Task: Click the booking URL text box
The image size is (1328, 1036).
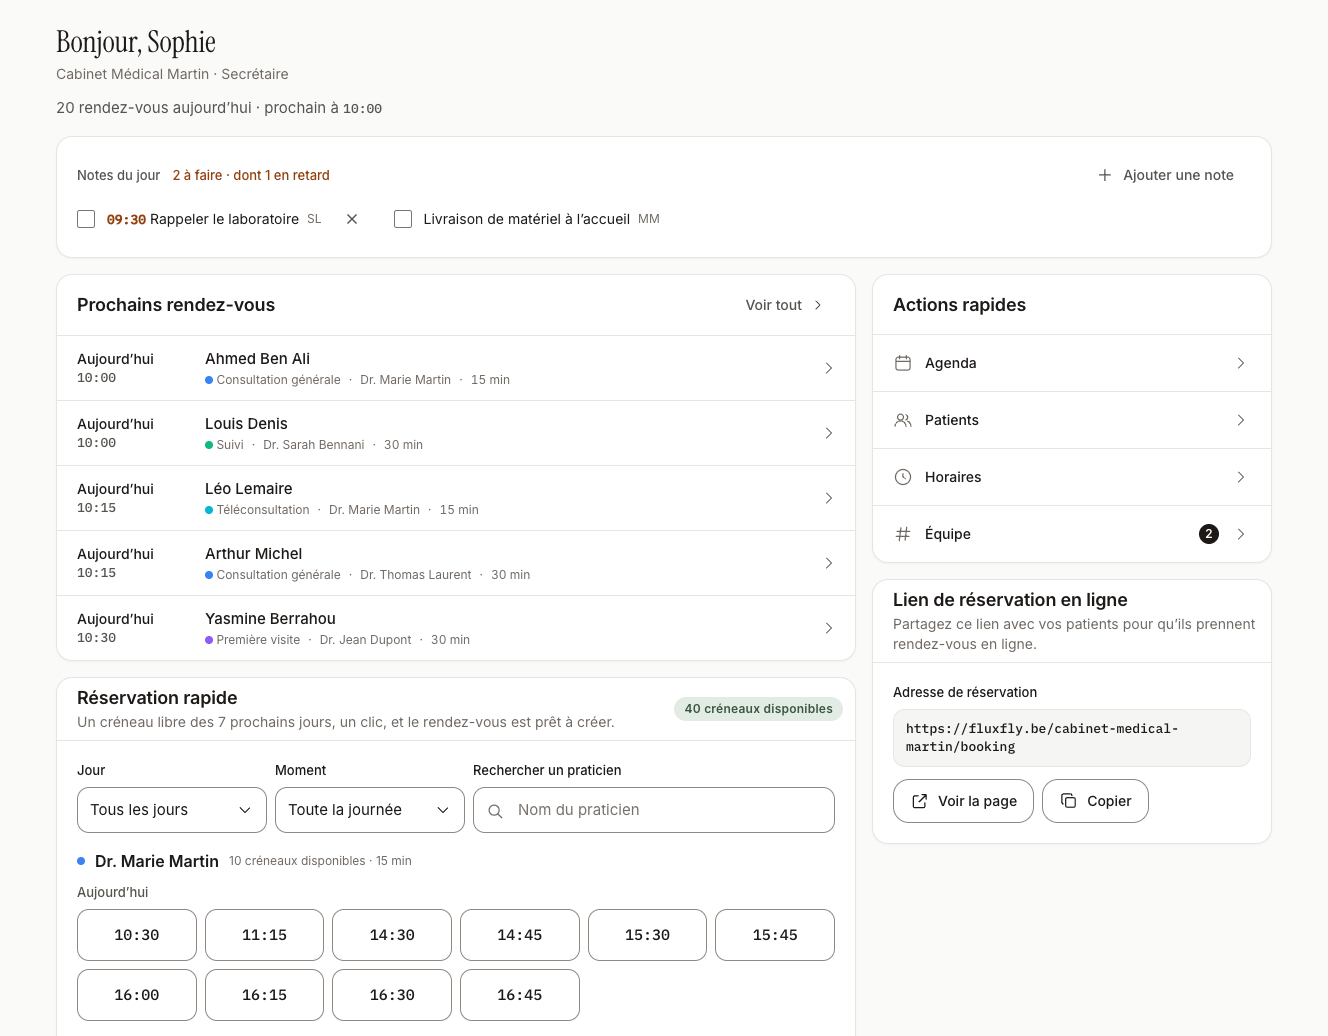Action: (1072, 738)
